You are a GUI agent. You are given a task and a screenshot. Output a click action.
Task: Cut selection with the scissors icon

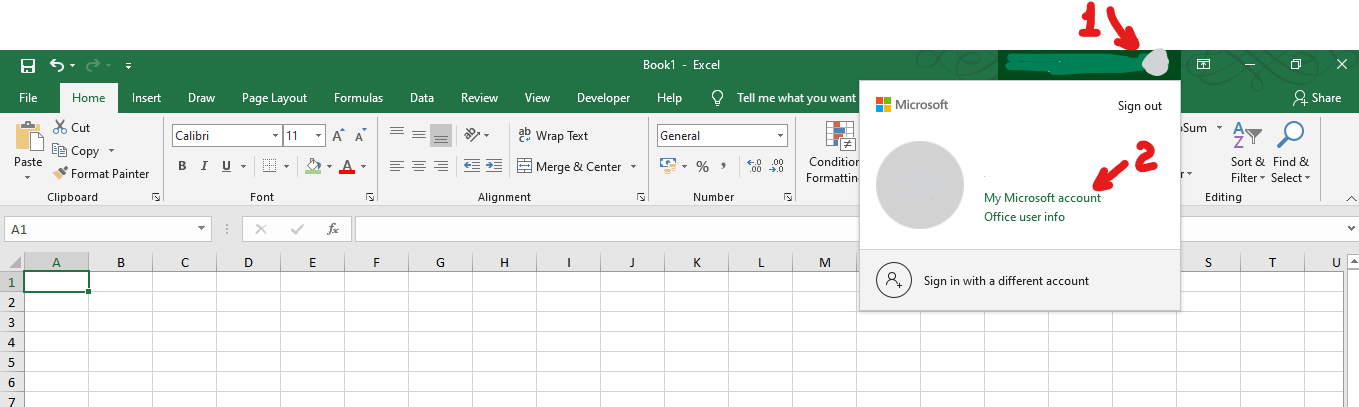[x=60, y=128]
